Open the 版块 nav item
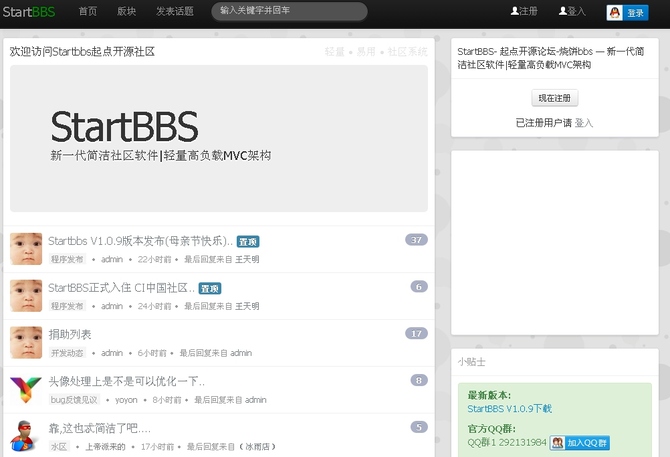Screen dimensions: 670x457 tap(126, 12)
